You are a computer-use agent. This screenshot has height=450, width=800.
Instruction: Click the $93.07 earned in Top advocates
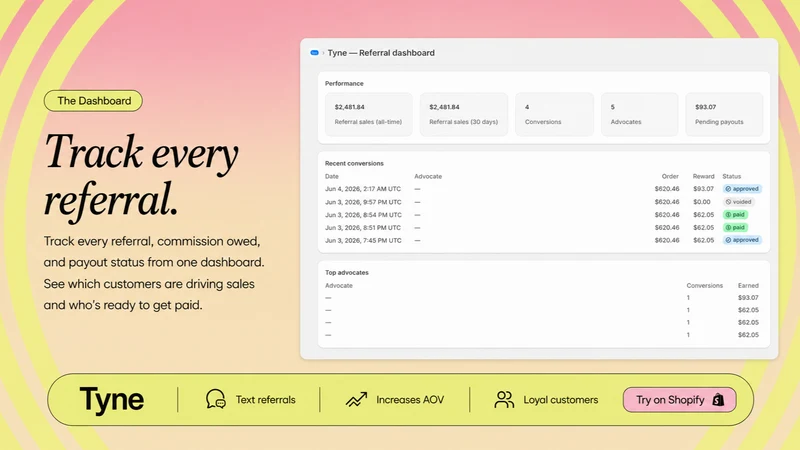click(748, 297)
